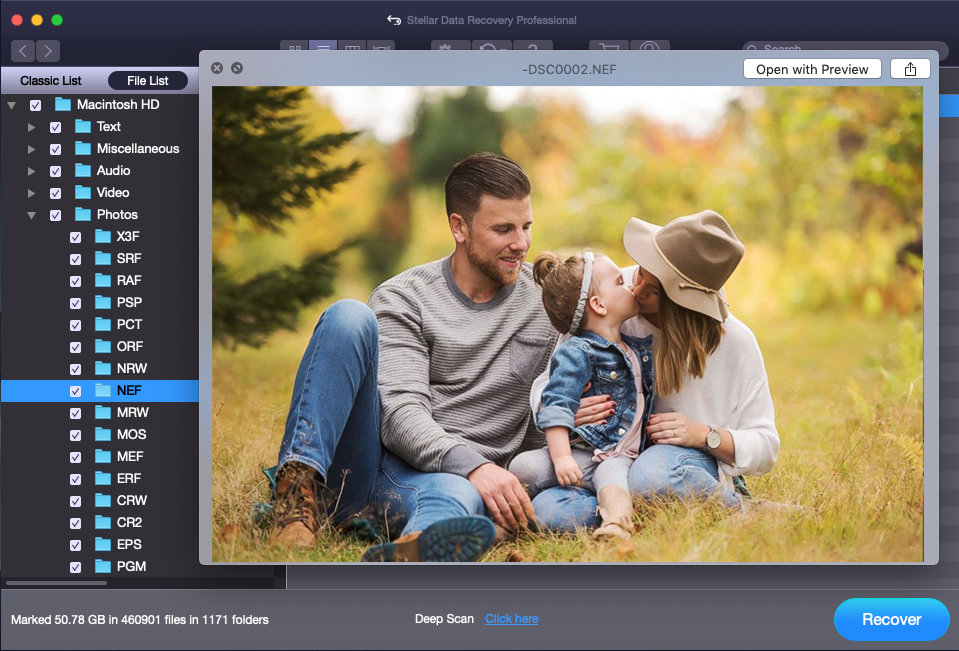Viewport: 959px width, 651px height.
Task: Click the Video folder icon
Action: 83,193
